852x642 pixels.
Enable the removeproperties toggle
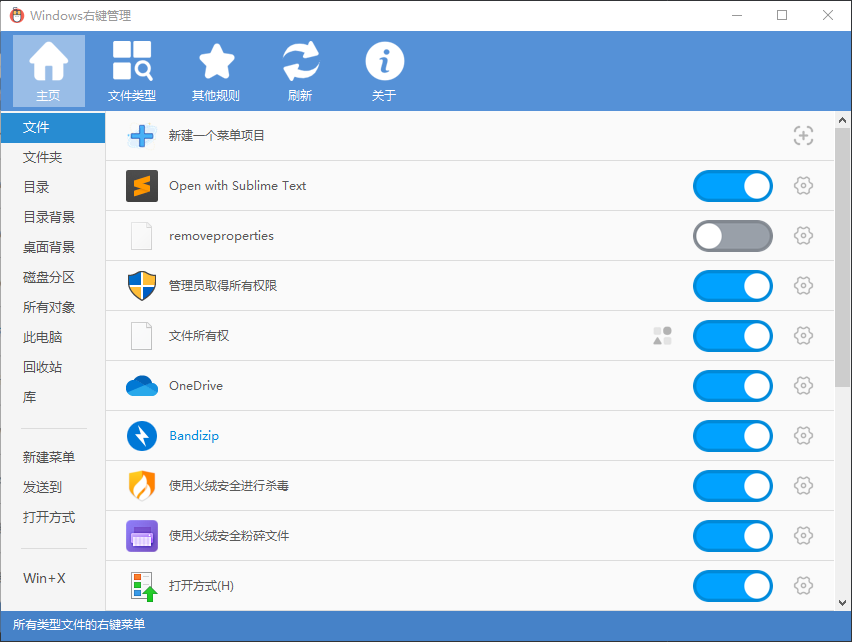click(733, 236)
